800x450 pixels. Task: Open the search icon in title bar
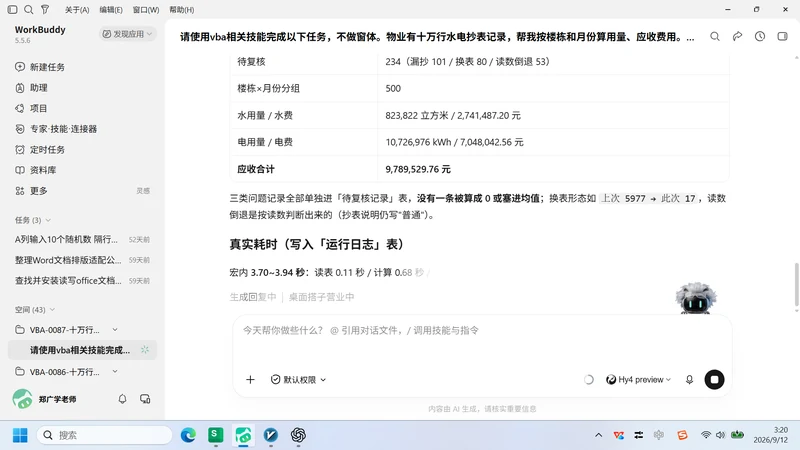(x=29, y=9)
